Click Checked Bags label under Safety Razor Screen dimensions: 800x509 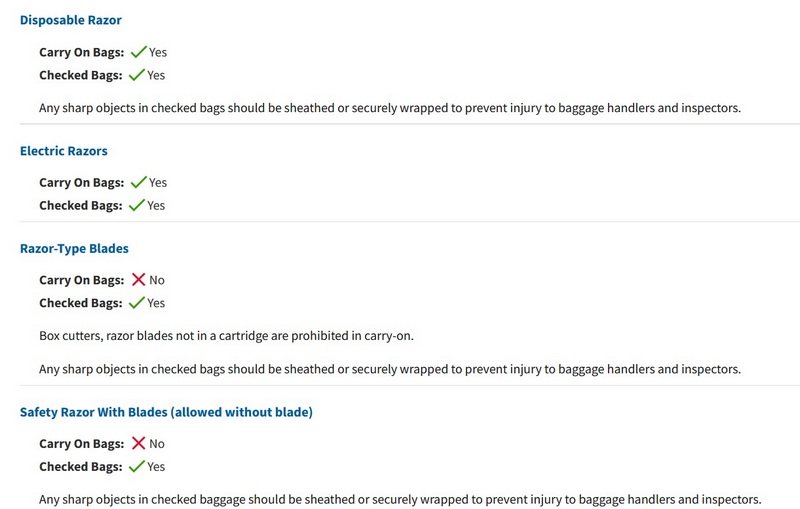tap(81, 467)
